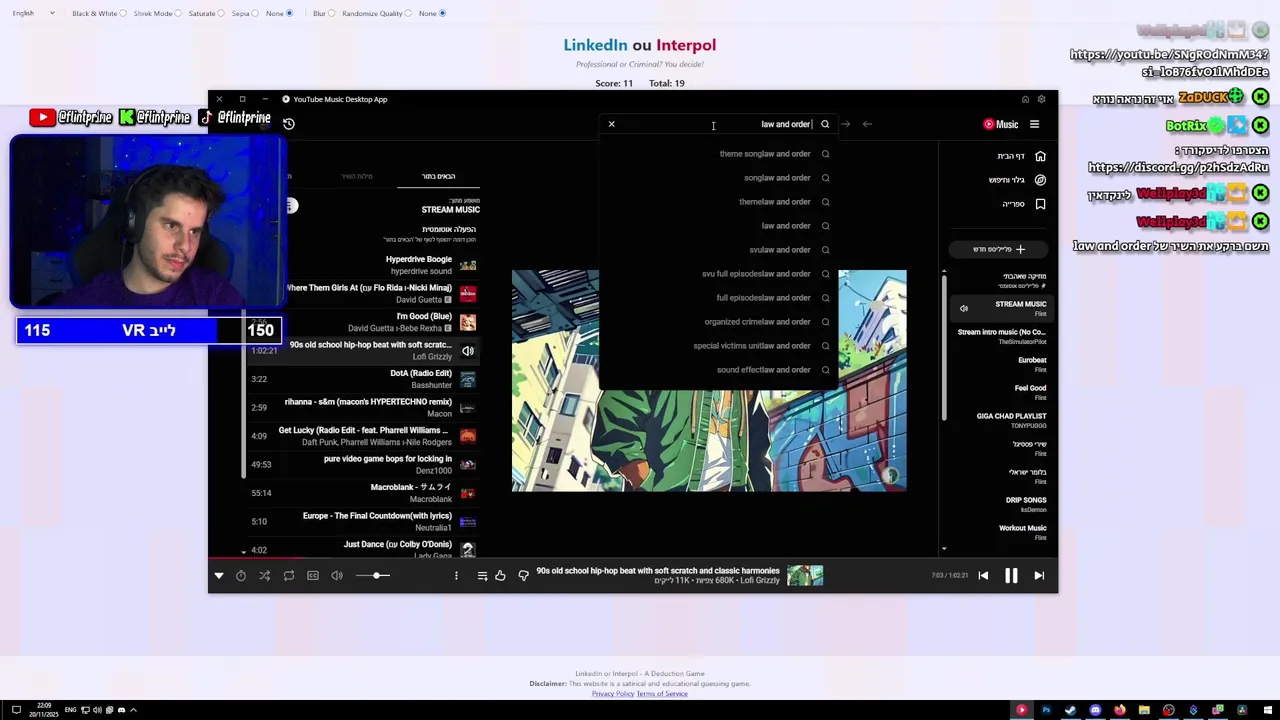Open the YouTube Music hamburger menu
This screenshot has height=720, width=1280.
click(1034, 125)
